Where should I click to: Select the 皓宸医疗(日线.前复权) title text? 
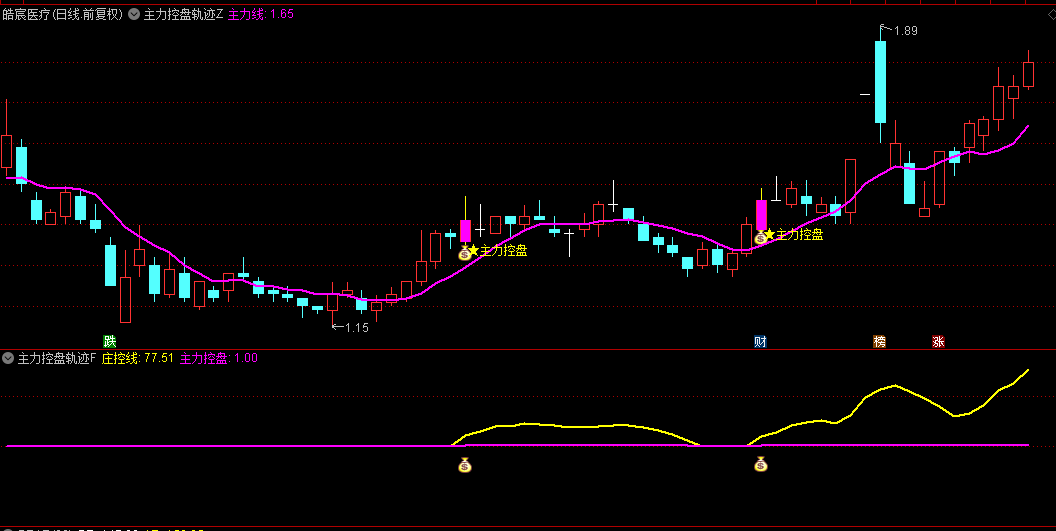(63, 13)
